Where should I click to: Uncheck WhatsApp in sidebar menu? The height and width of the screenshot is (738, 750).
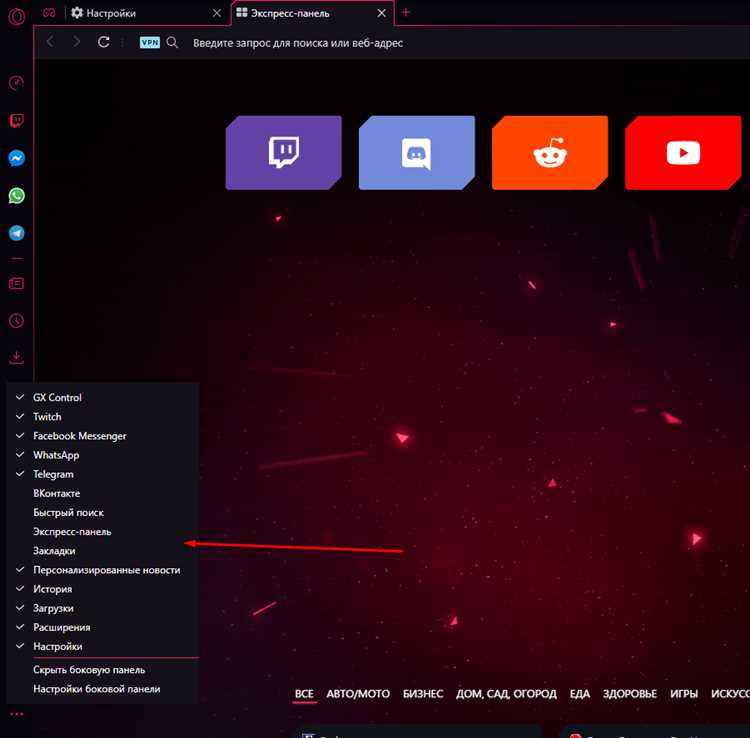coord(103,455)
